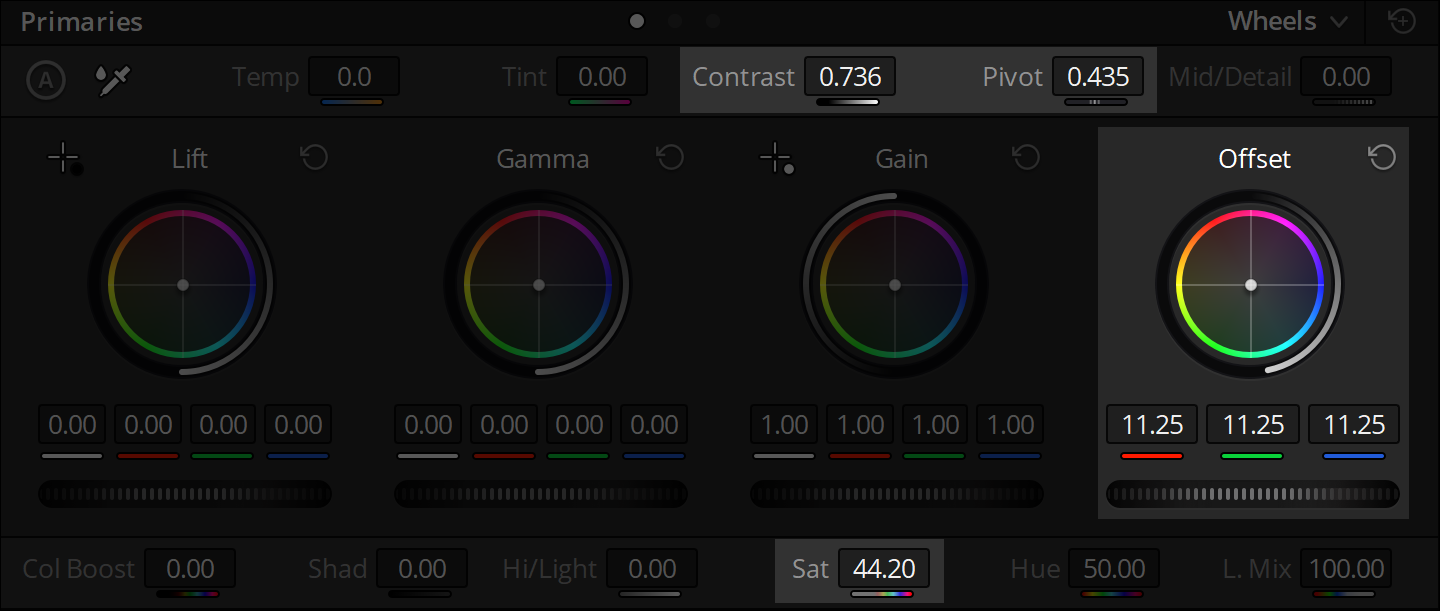
Task: Click the Hue value 50.00
Action: 1114,569
